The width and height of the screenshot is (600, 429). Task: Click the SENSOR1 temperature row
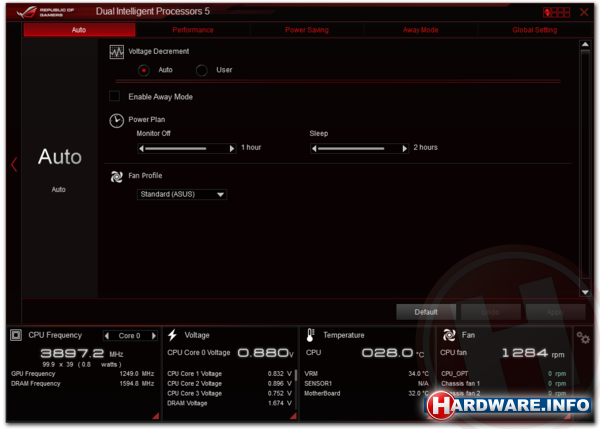367,383
